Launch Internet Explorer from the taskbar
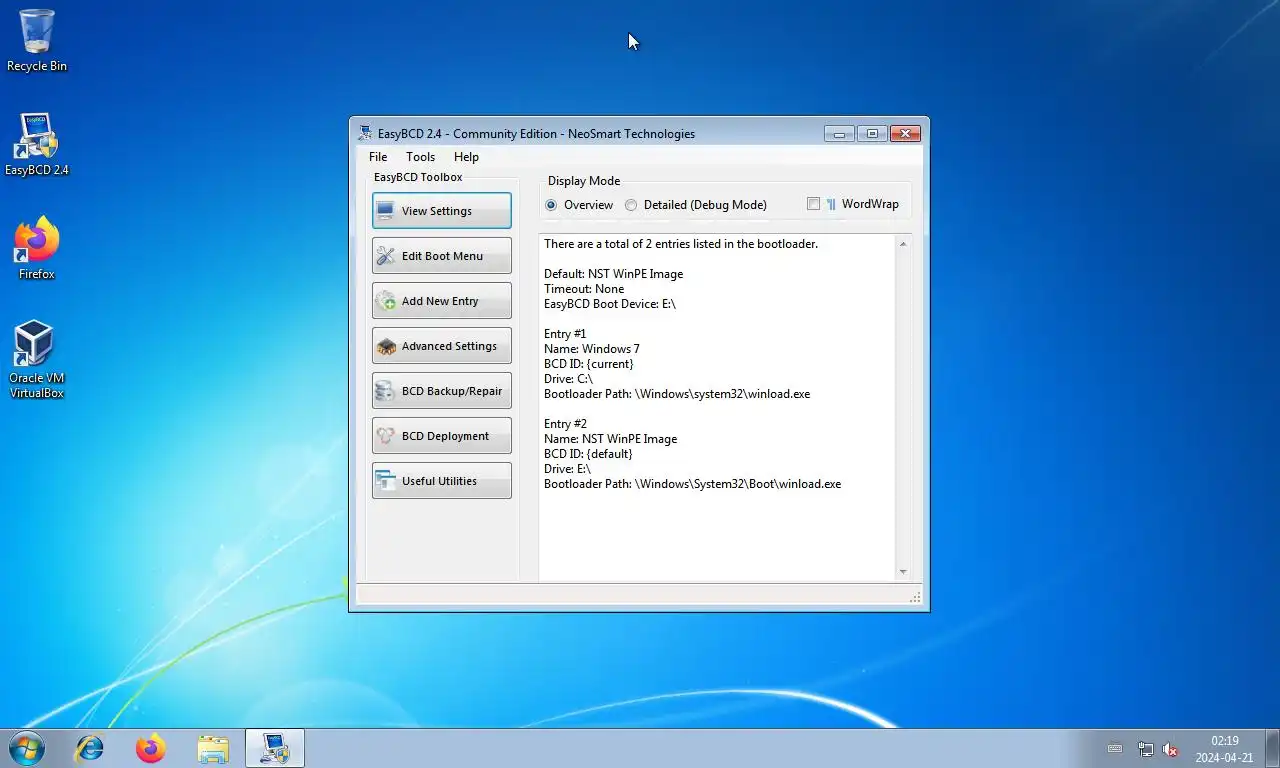Image resolution: width=1280 pixels, height=768 pixels. coord(90,748)
